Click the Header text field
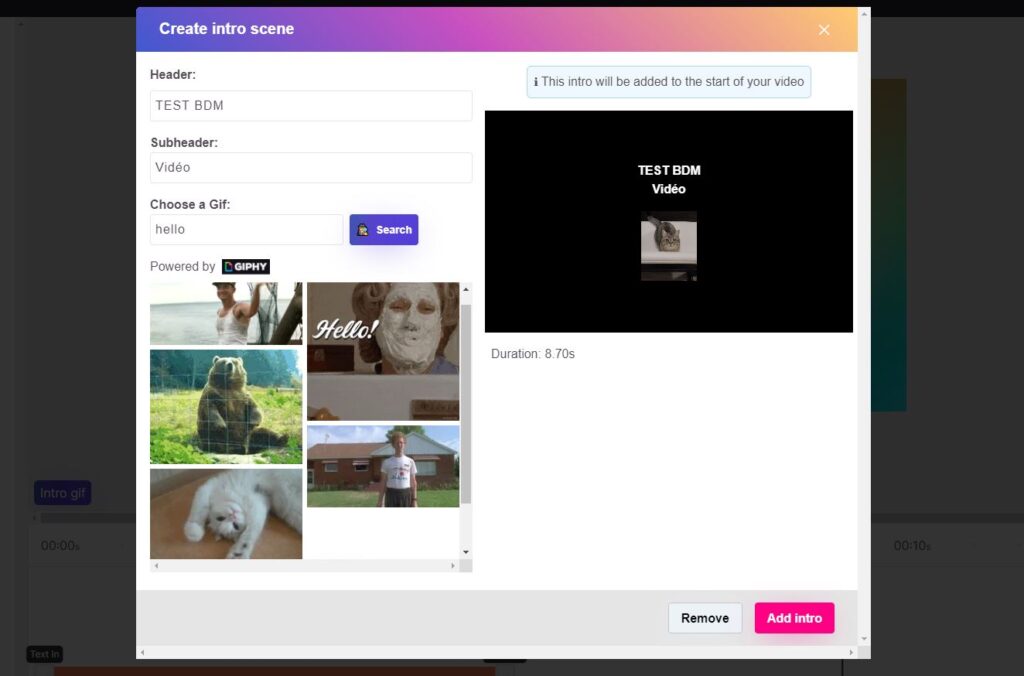 (x=311, y=106)
